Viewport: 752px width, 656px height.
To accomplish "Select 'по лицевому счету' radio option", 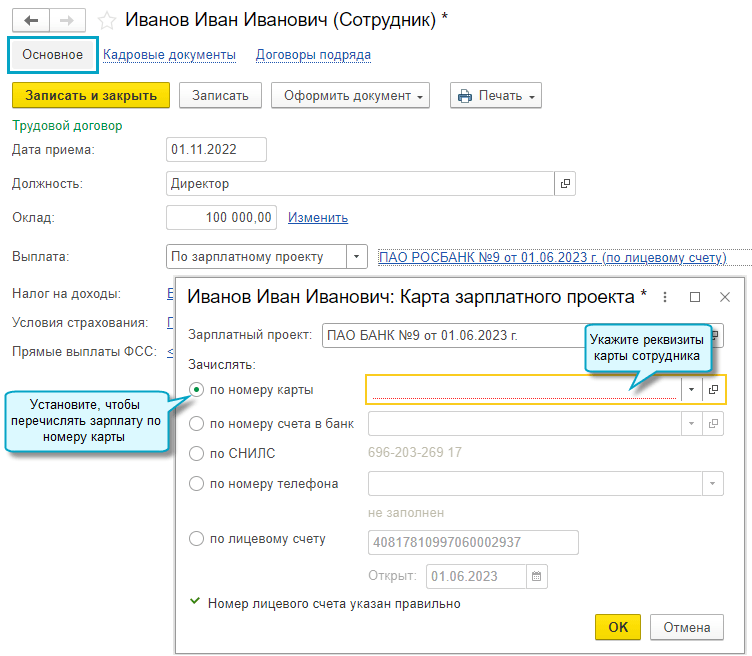I will (197, 540).
